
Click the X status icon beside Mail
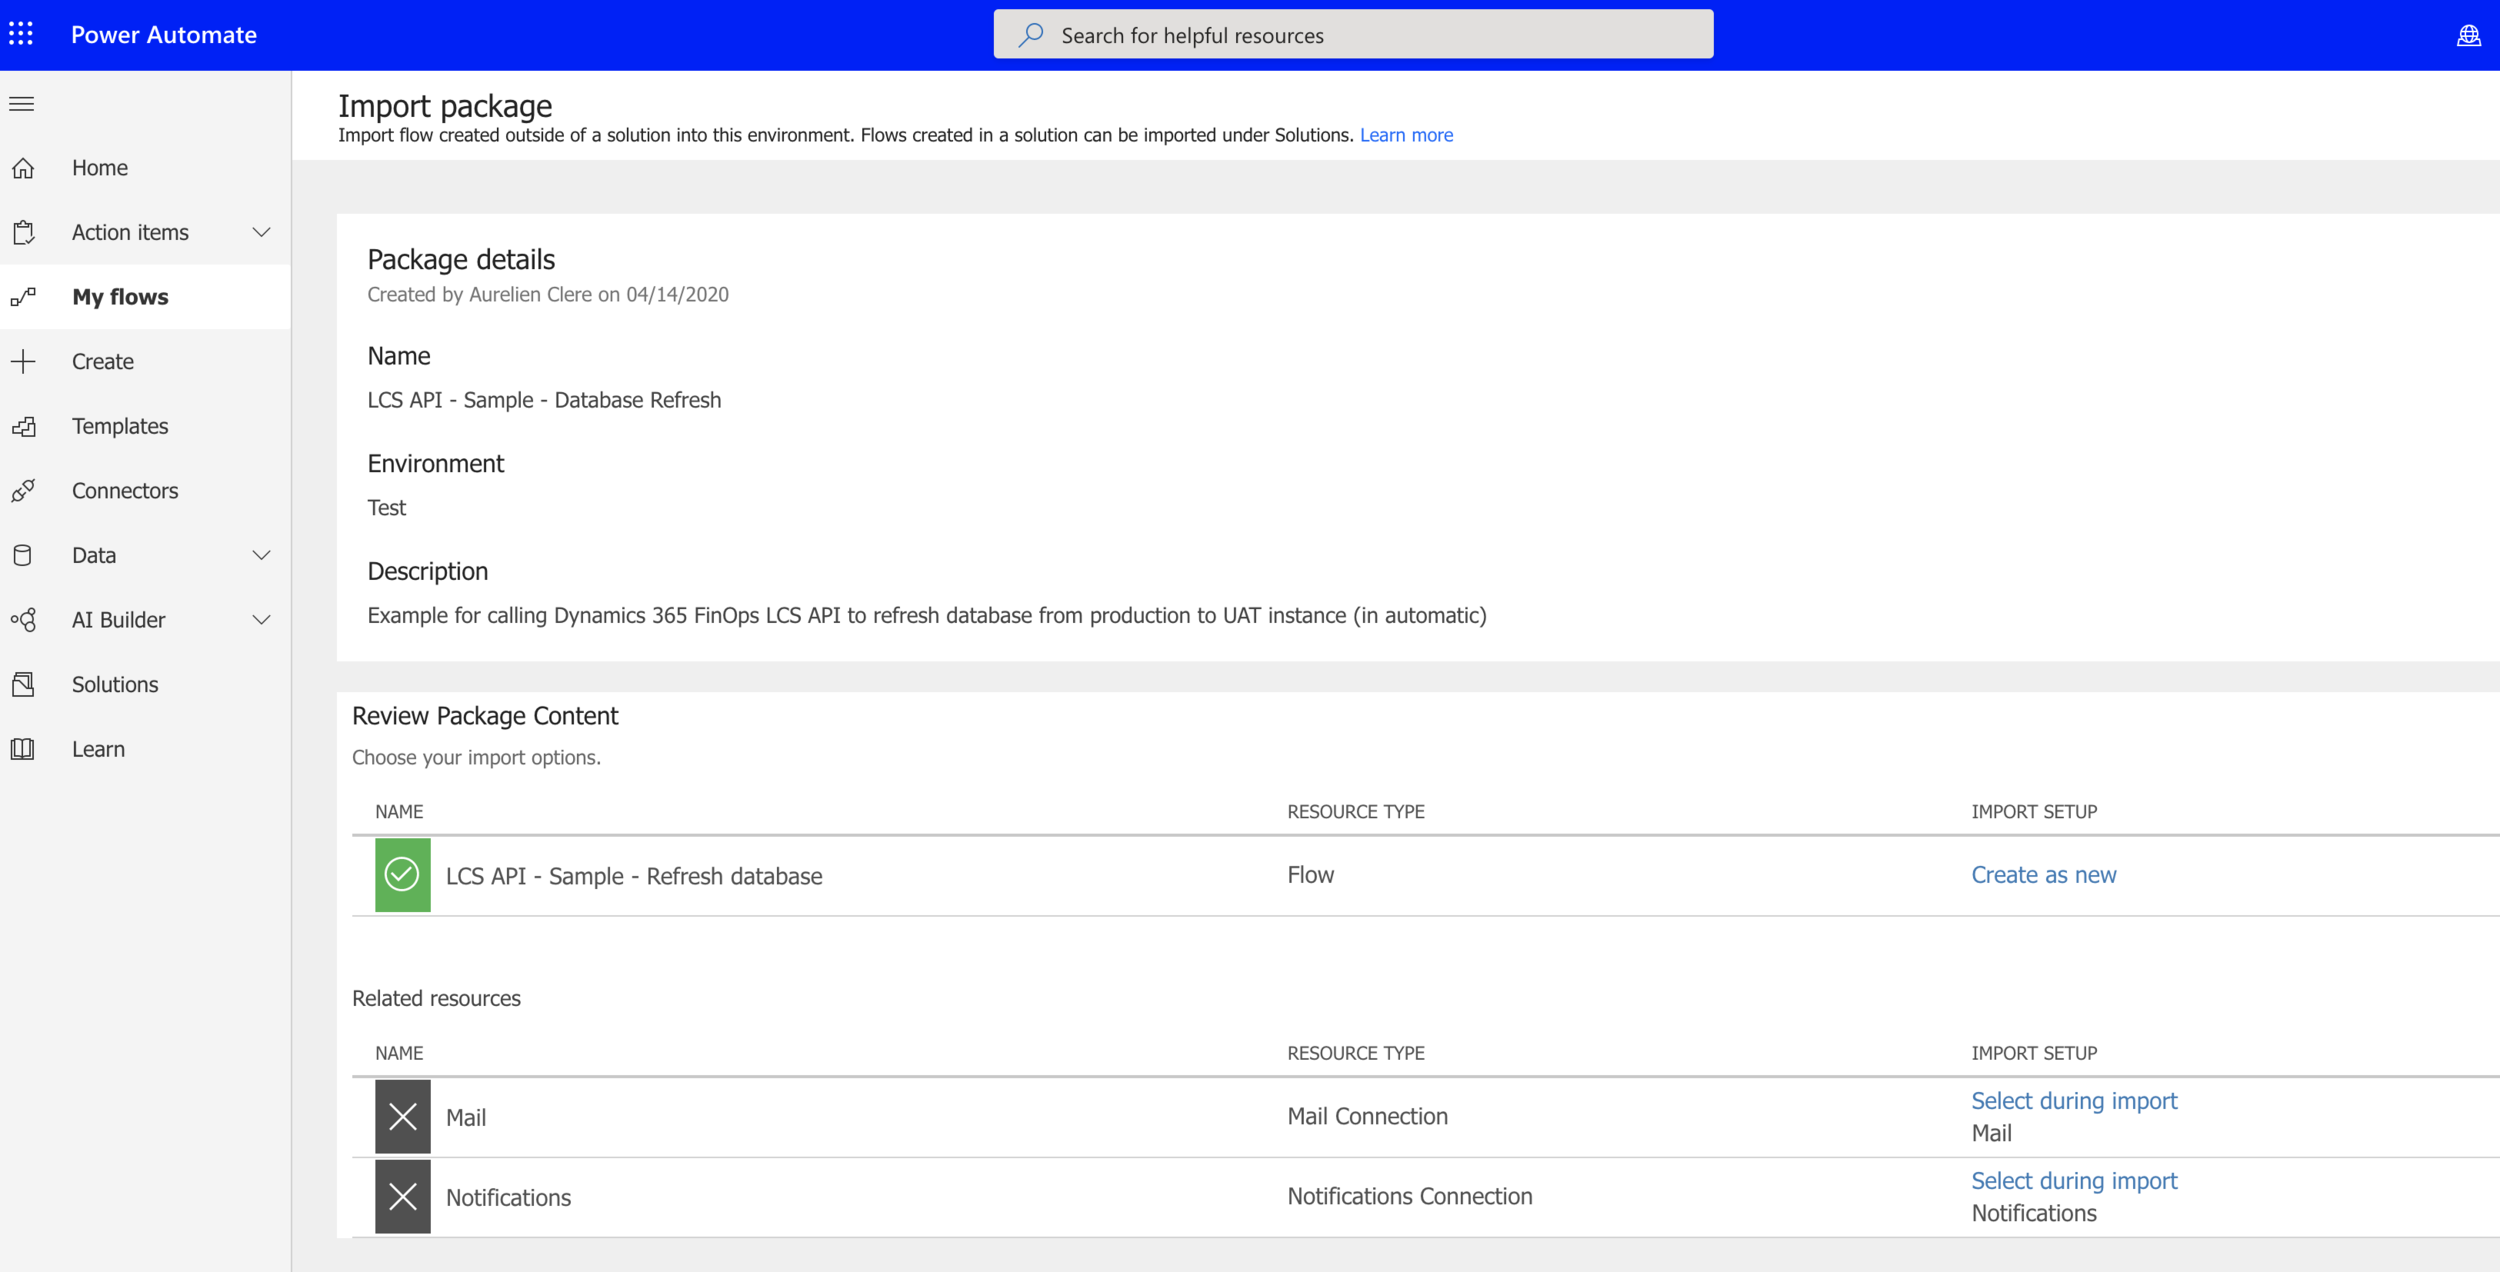[402, 1116]
